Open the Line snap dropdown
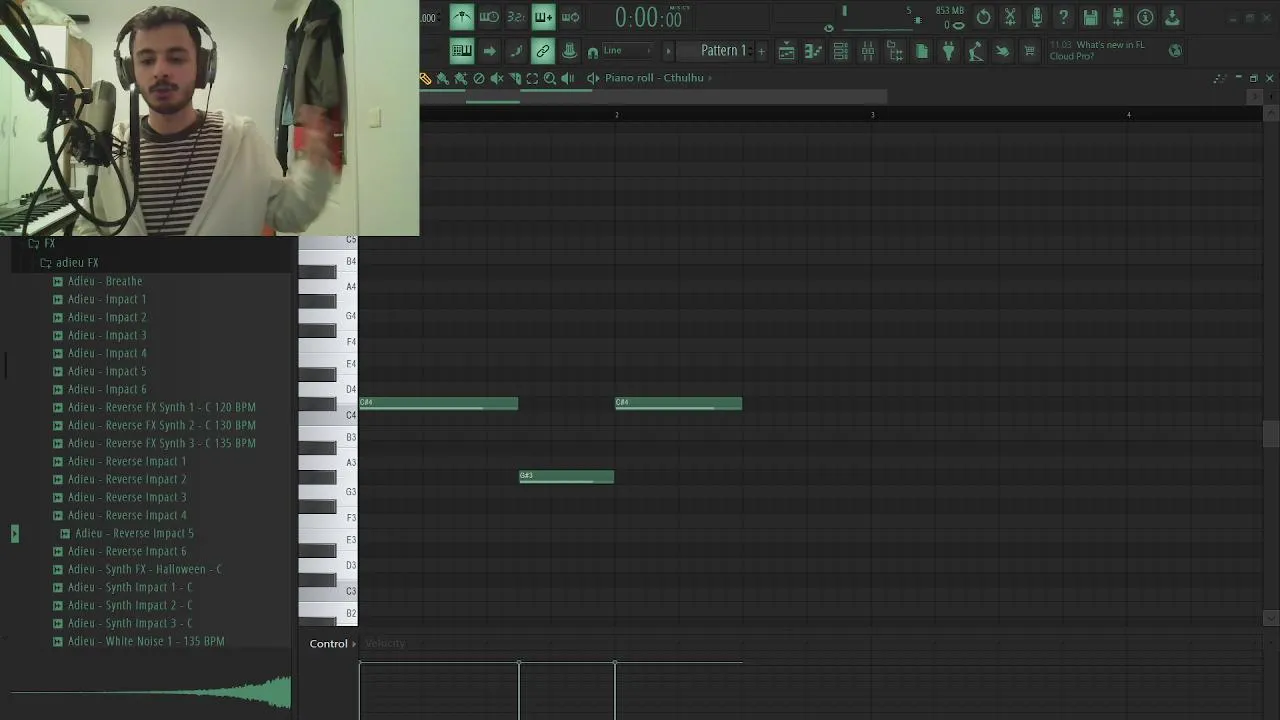 (627, 51)
